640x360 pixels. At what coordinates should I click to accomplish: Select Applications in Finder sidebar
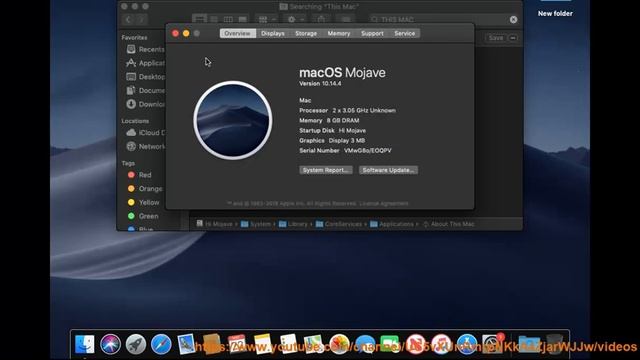tap(145, 63)
